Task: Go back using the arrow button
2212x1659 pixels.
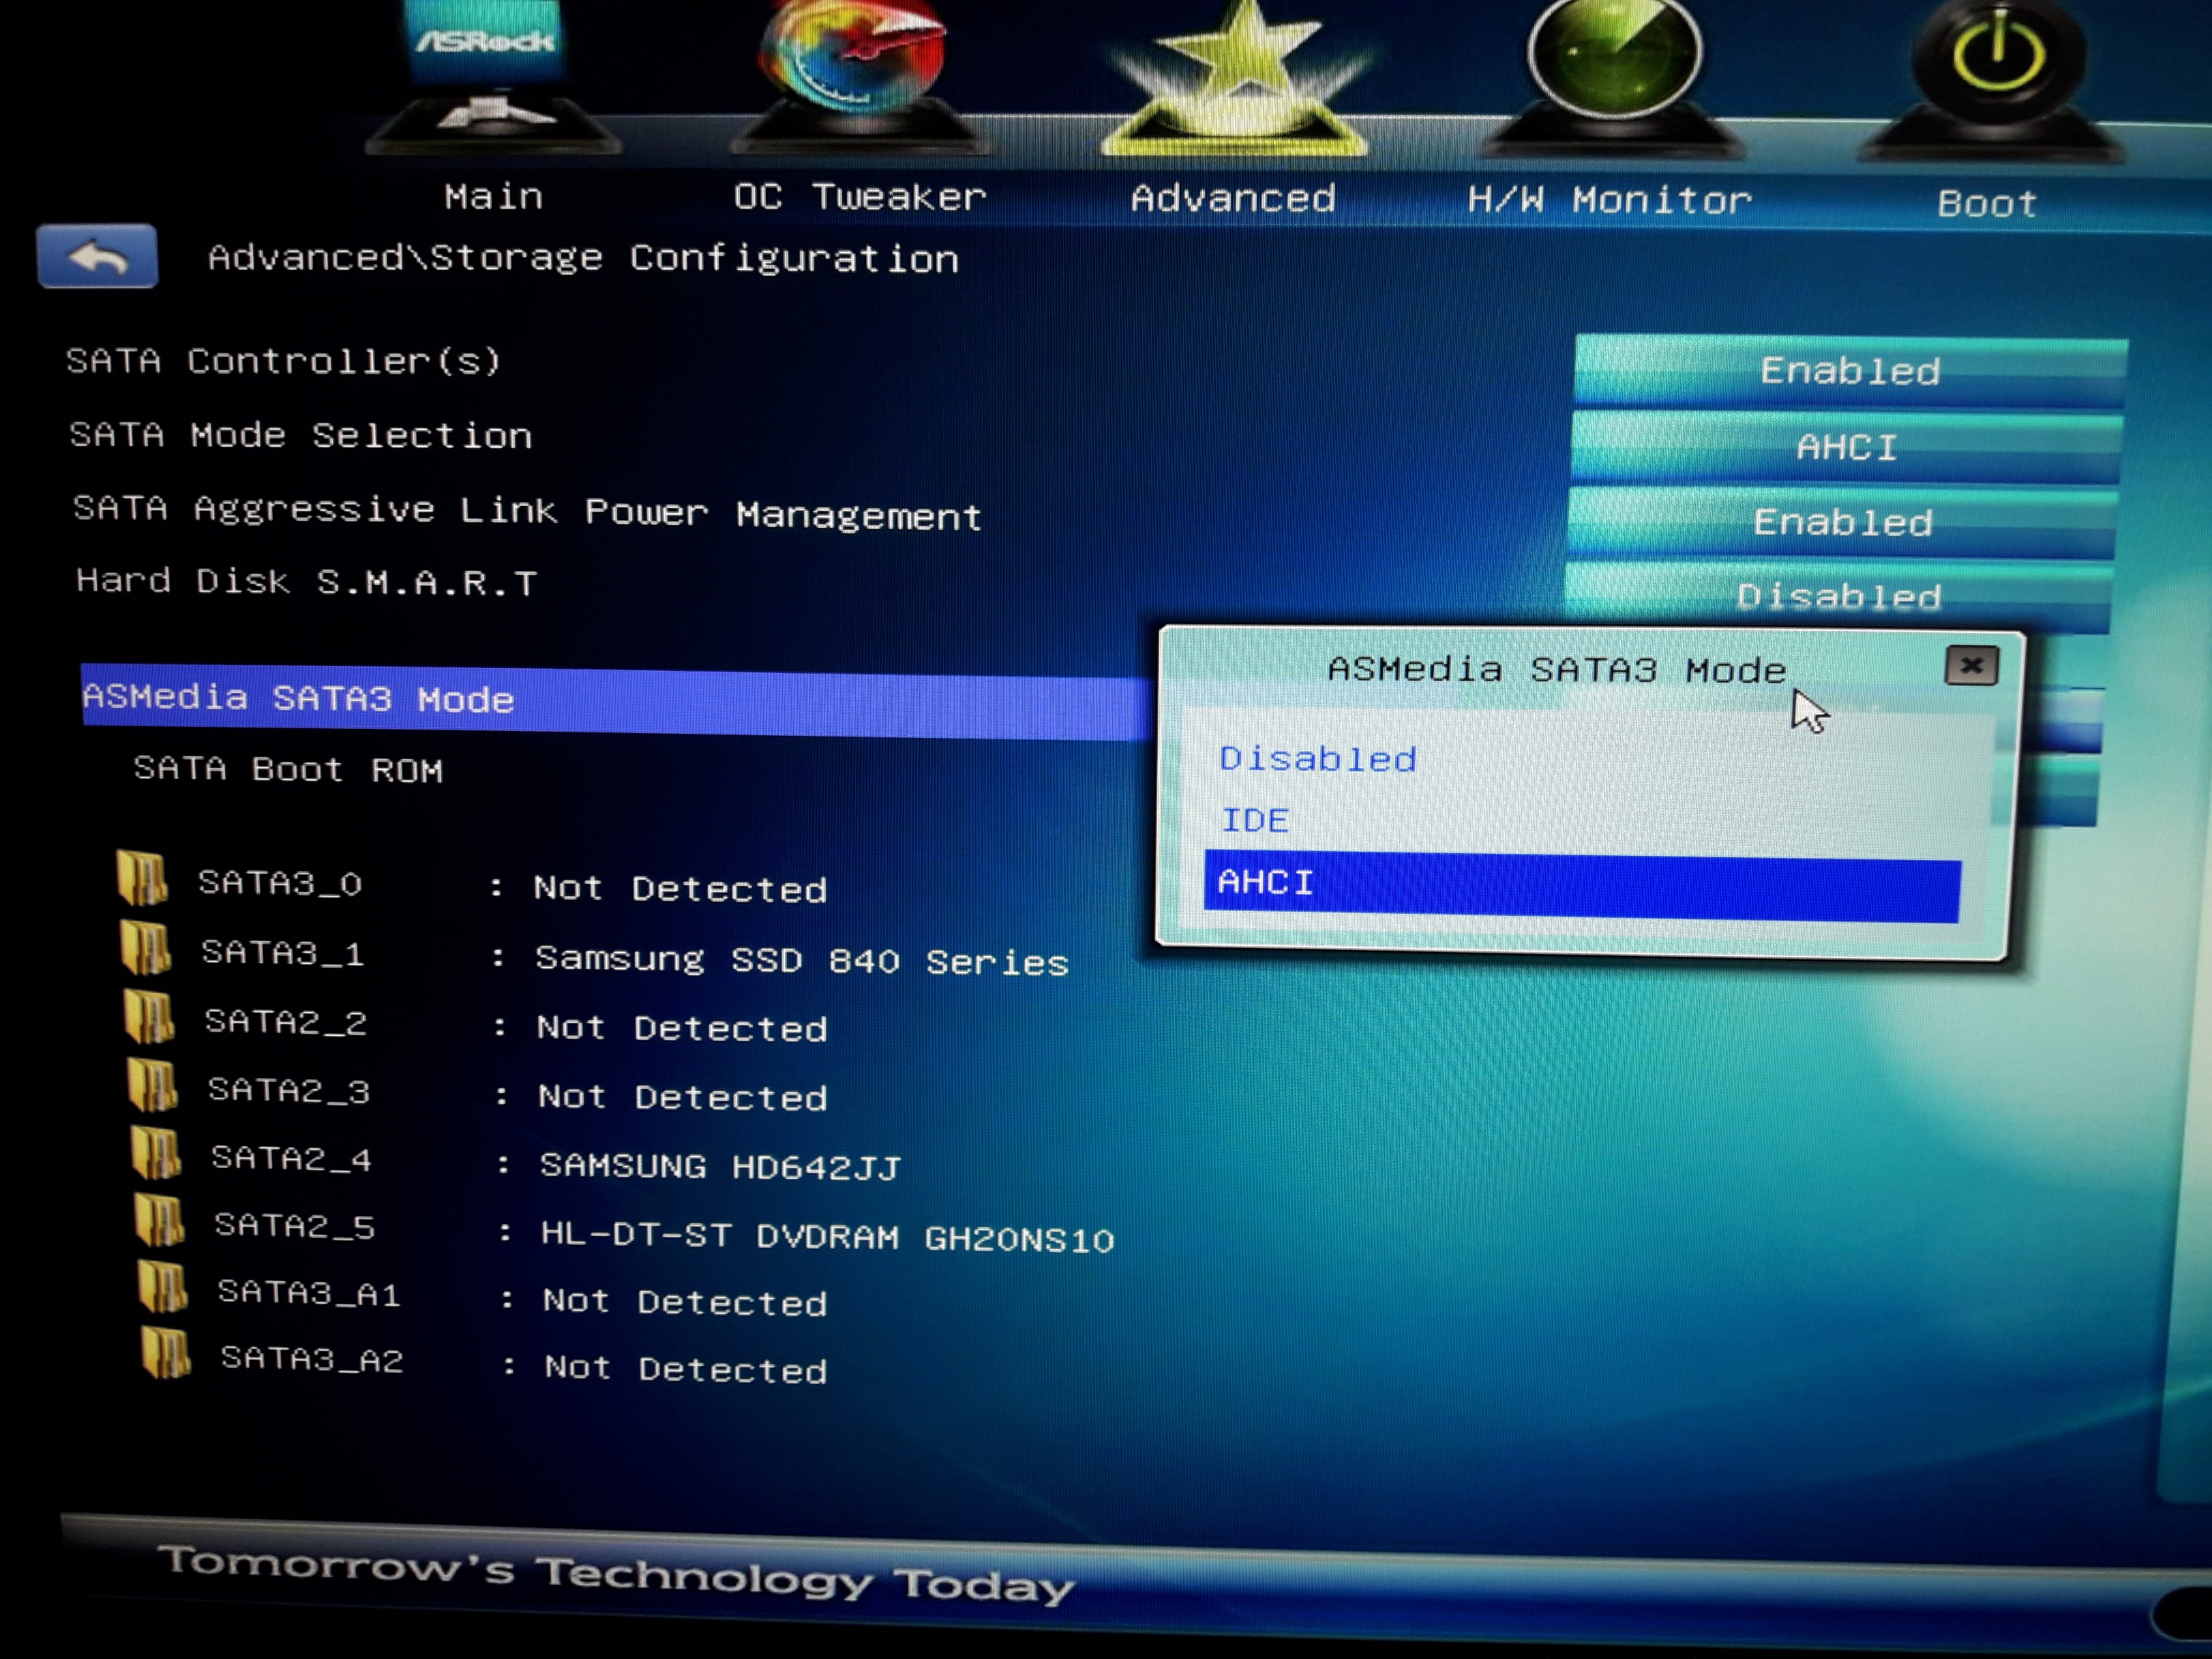Action: tap(97, 256)
